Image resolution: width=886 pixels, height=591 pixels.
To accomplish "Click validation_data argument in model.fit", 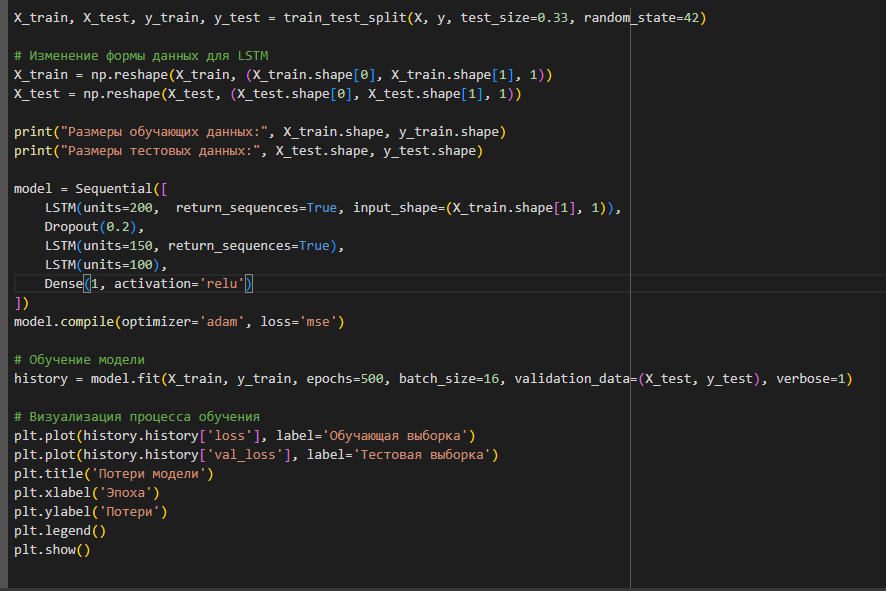I will 637,379.
